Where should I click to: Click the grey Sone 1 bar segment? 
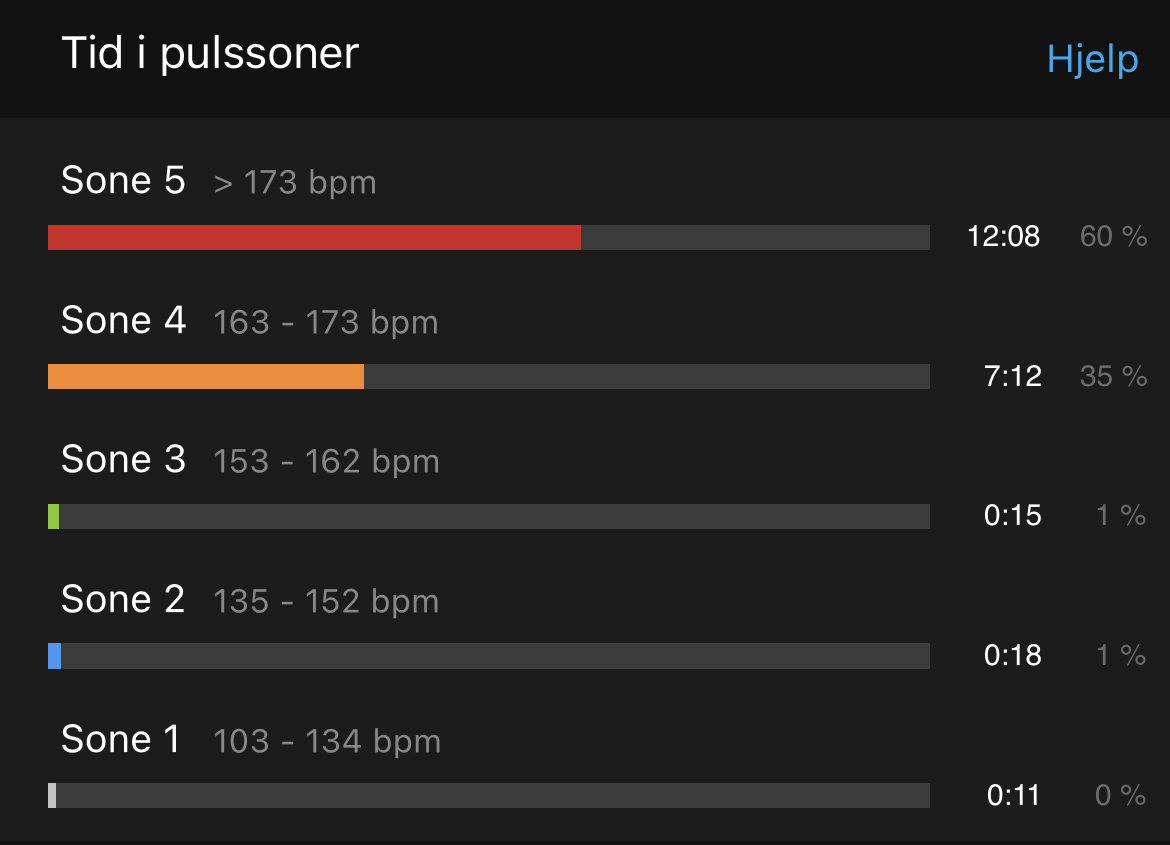(x=52, y=796)
